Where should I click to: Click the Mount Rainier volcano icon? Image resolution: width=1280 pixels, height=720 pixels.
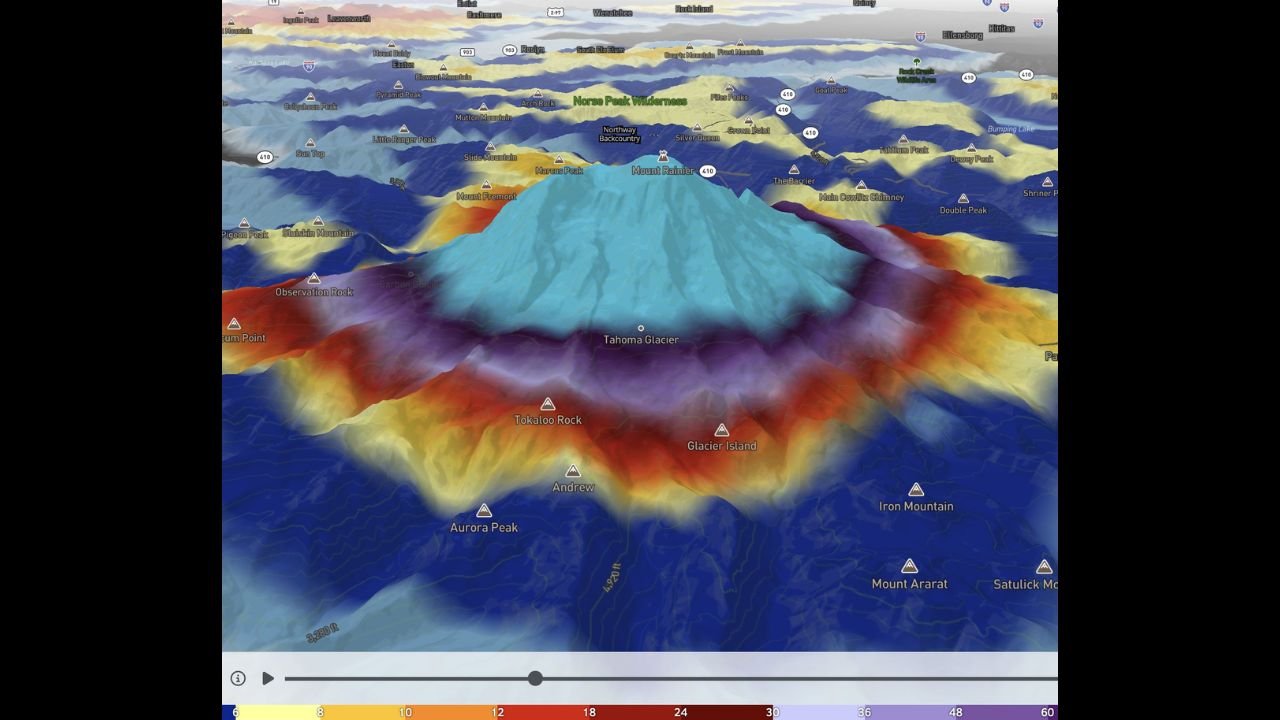[x=662, y=156]
